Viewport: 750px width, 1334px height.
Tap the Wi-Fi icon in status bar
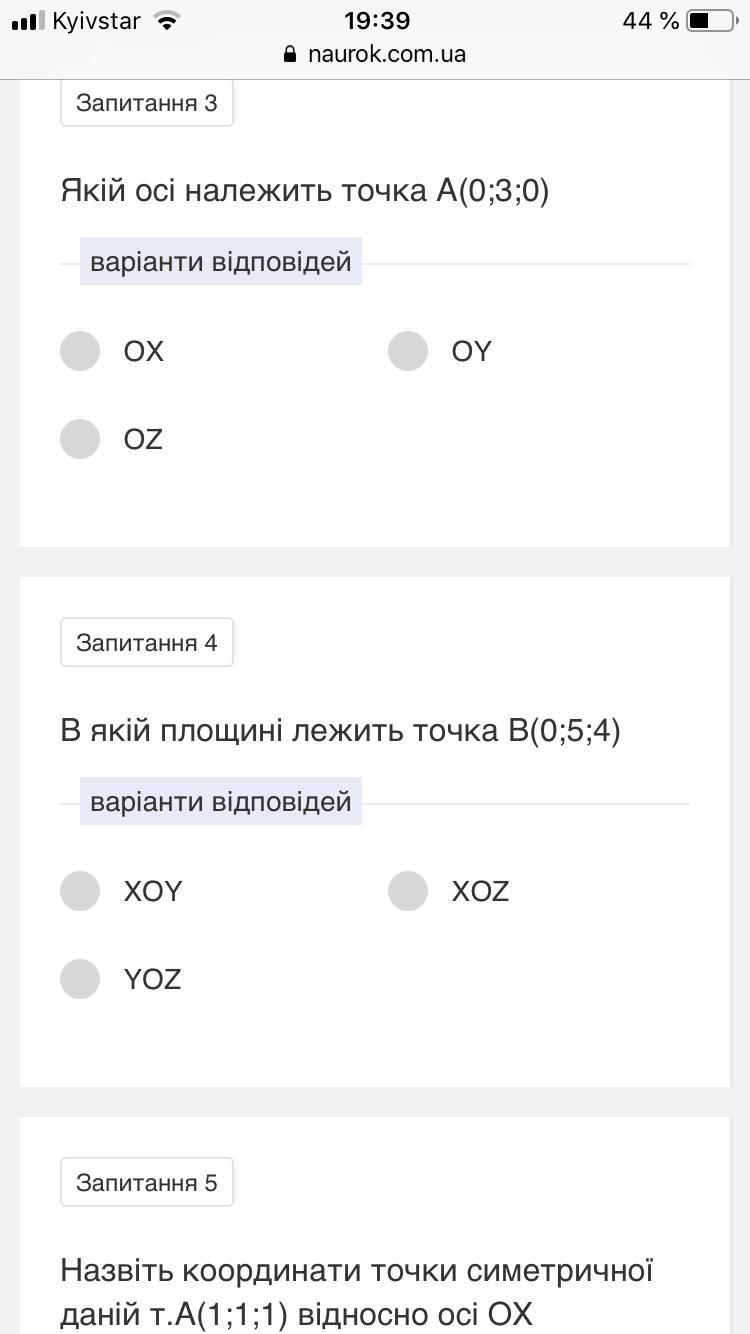coord(168,21)
